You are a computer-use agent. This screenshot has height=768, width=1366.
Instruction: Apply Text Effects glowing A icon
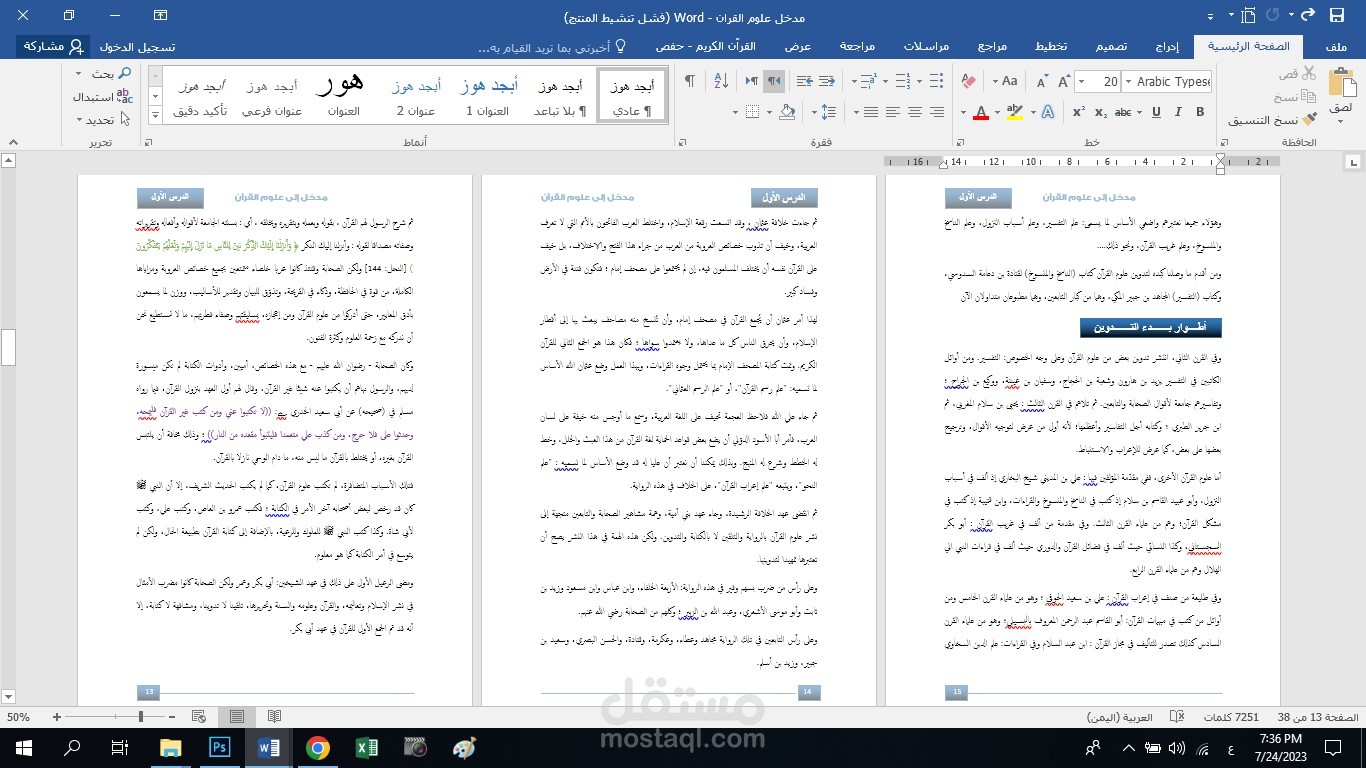pyautogui.click(x=1049, y=112)
